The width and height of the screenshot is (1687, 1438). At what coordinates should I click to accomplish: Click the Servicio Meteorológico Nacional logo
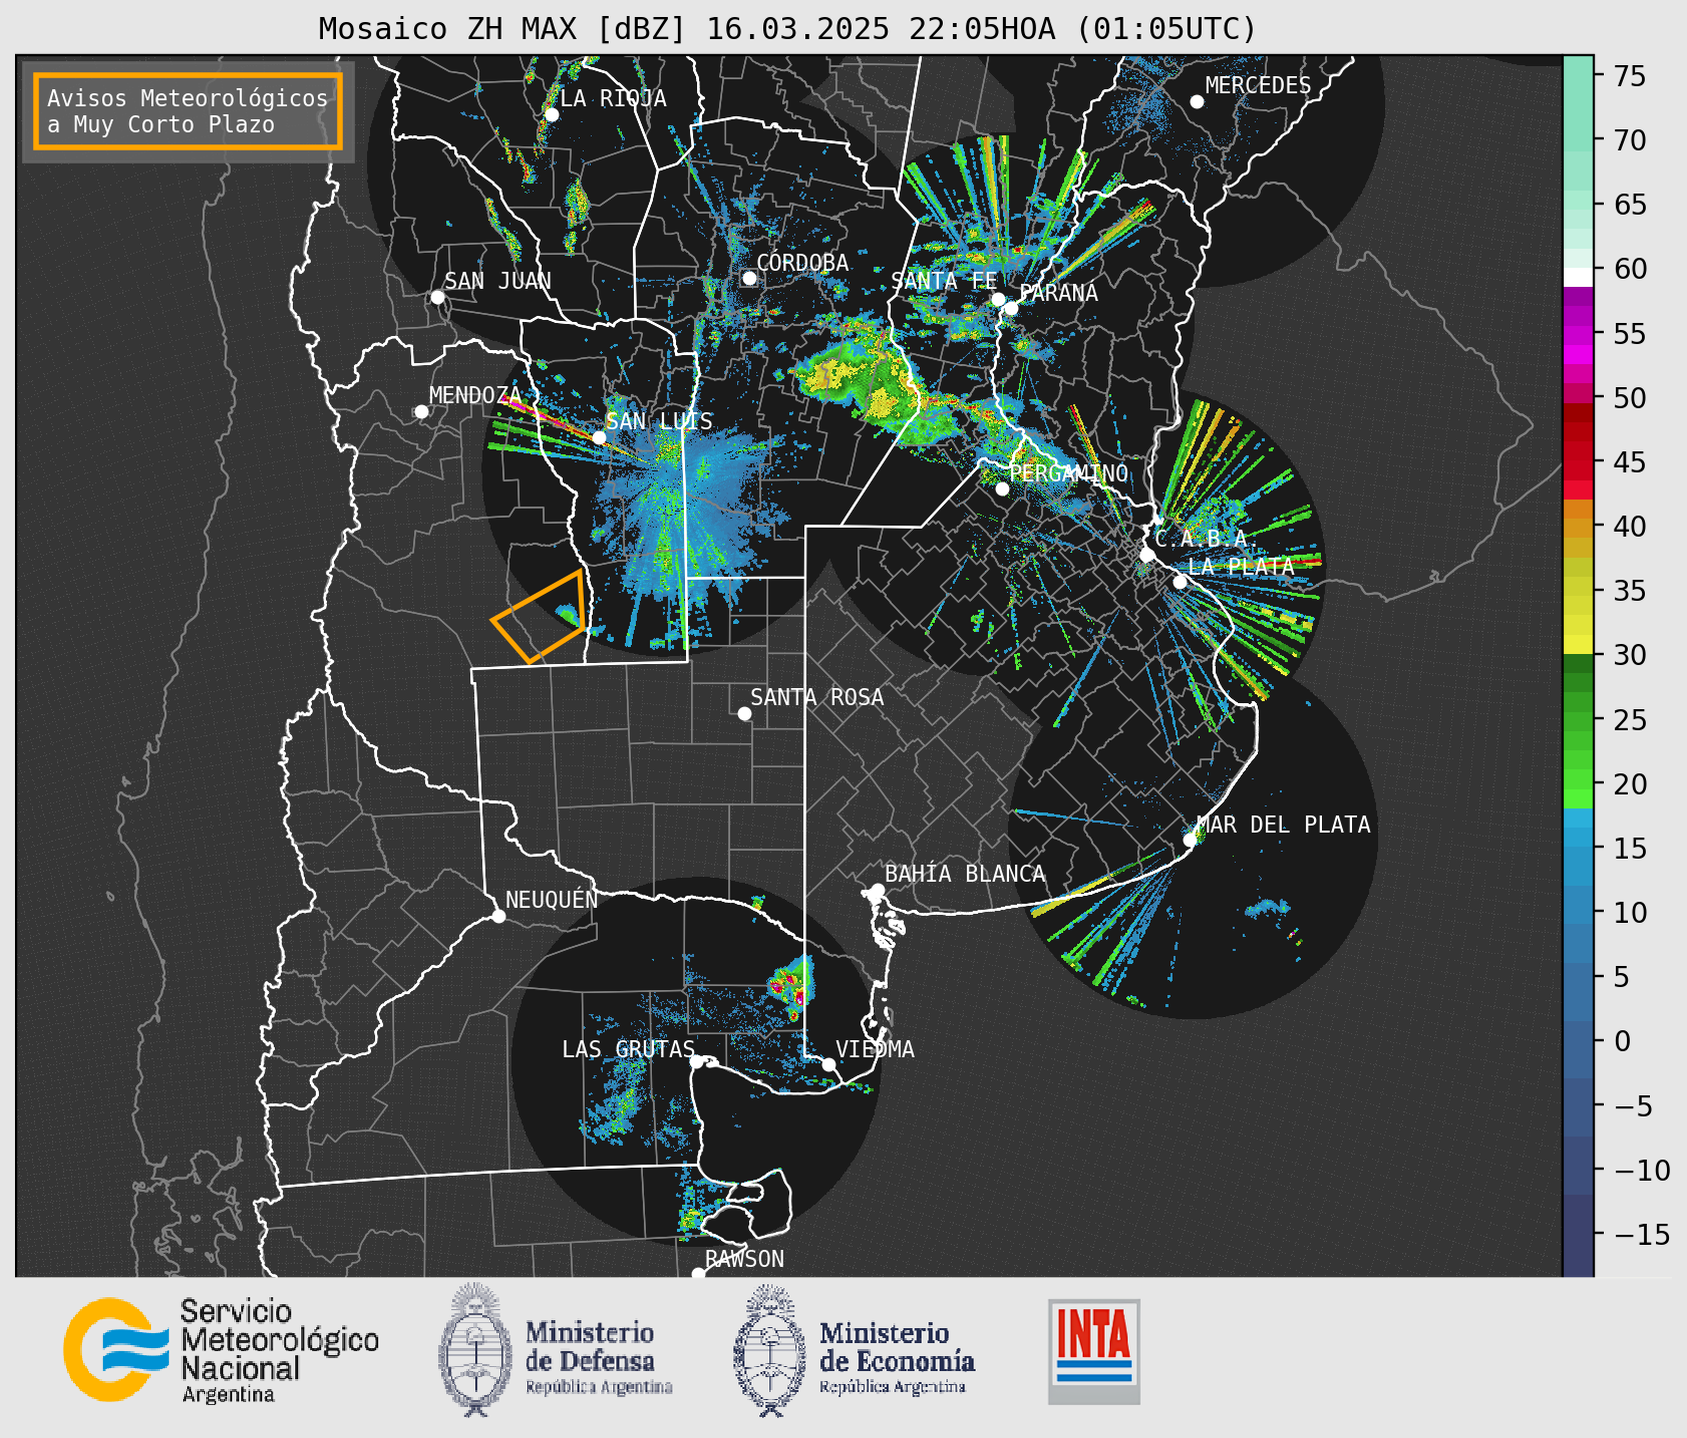pyautogui.click(x=221, y=1351)
